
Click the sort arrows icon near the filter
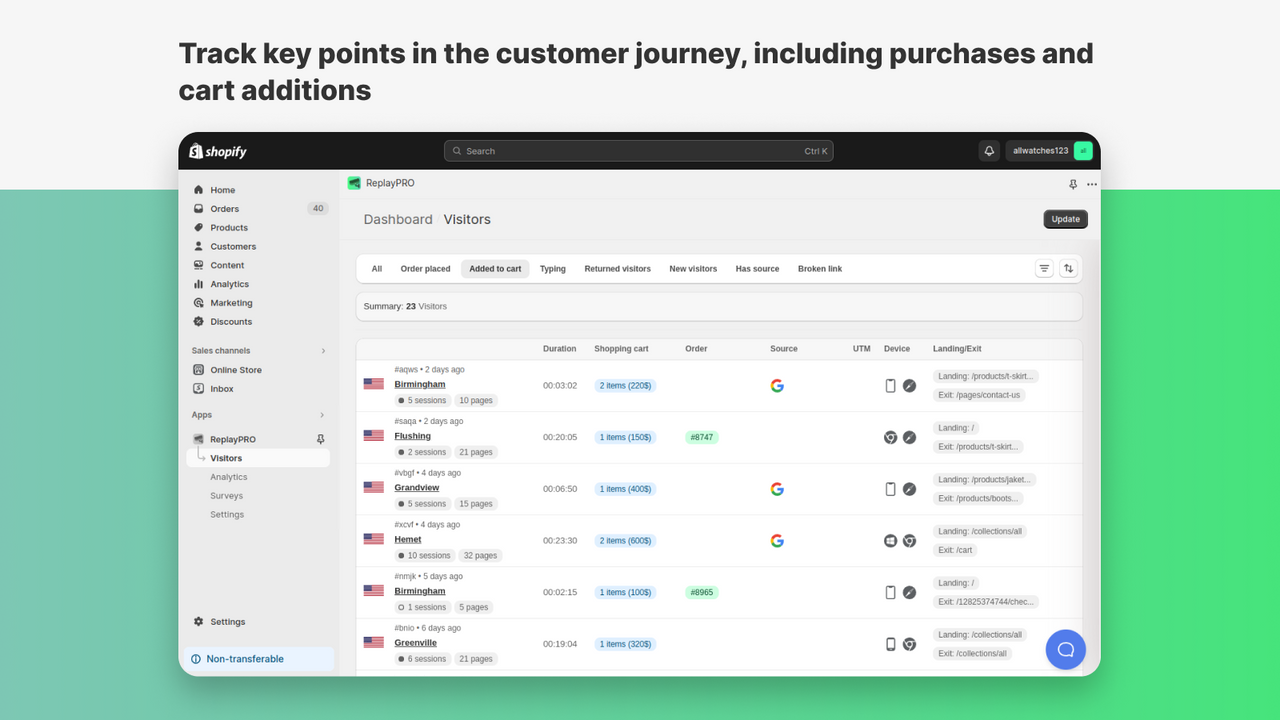(1069, 268)
